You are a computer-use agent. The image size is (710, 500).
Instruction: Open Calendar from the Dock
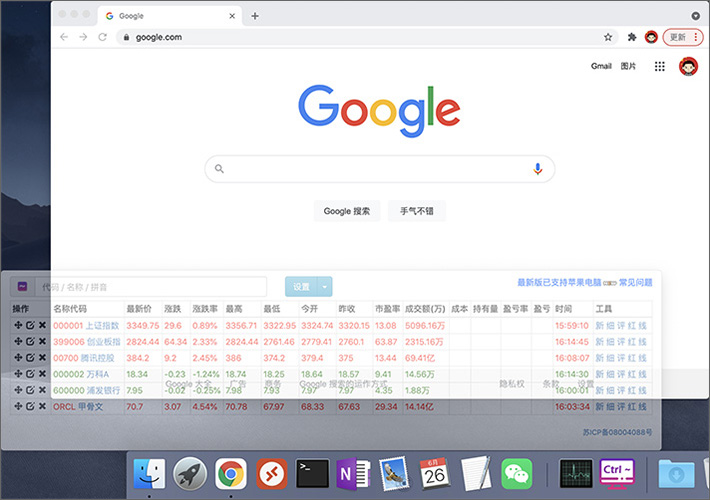435,474
